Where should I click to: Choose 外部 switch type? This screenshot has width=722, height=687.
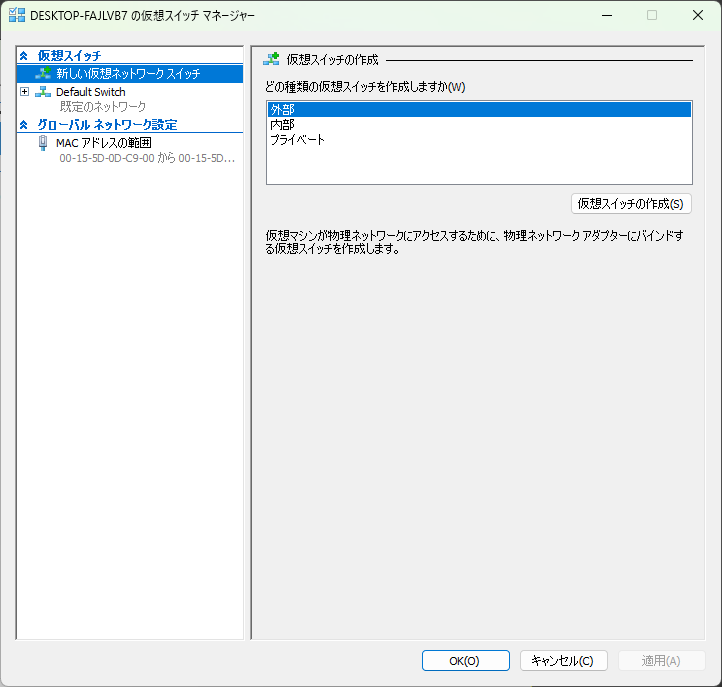coord(479,110)
